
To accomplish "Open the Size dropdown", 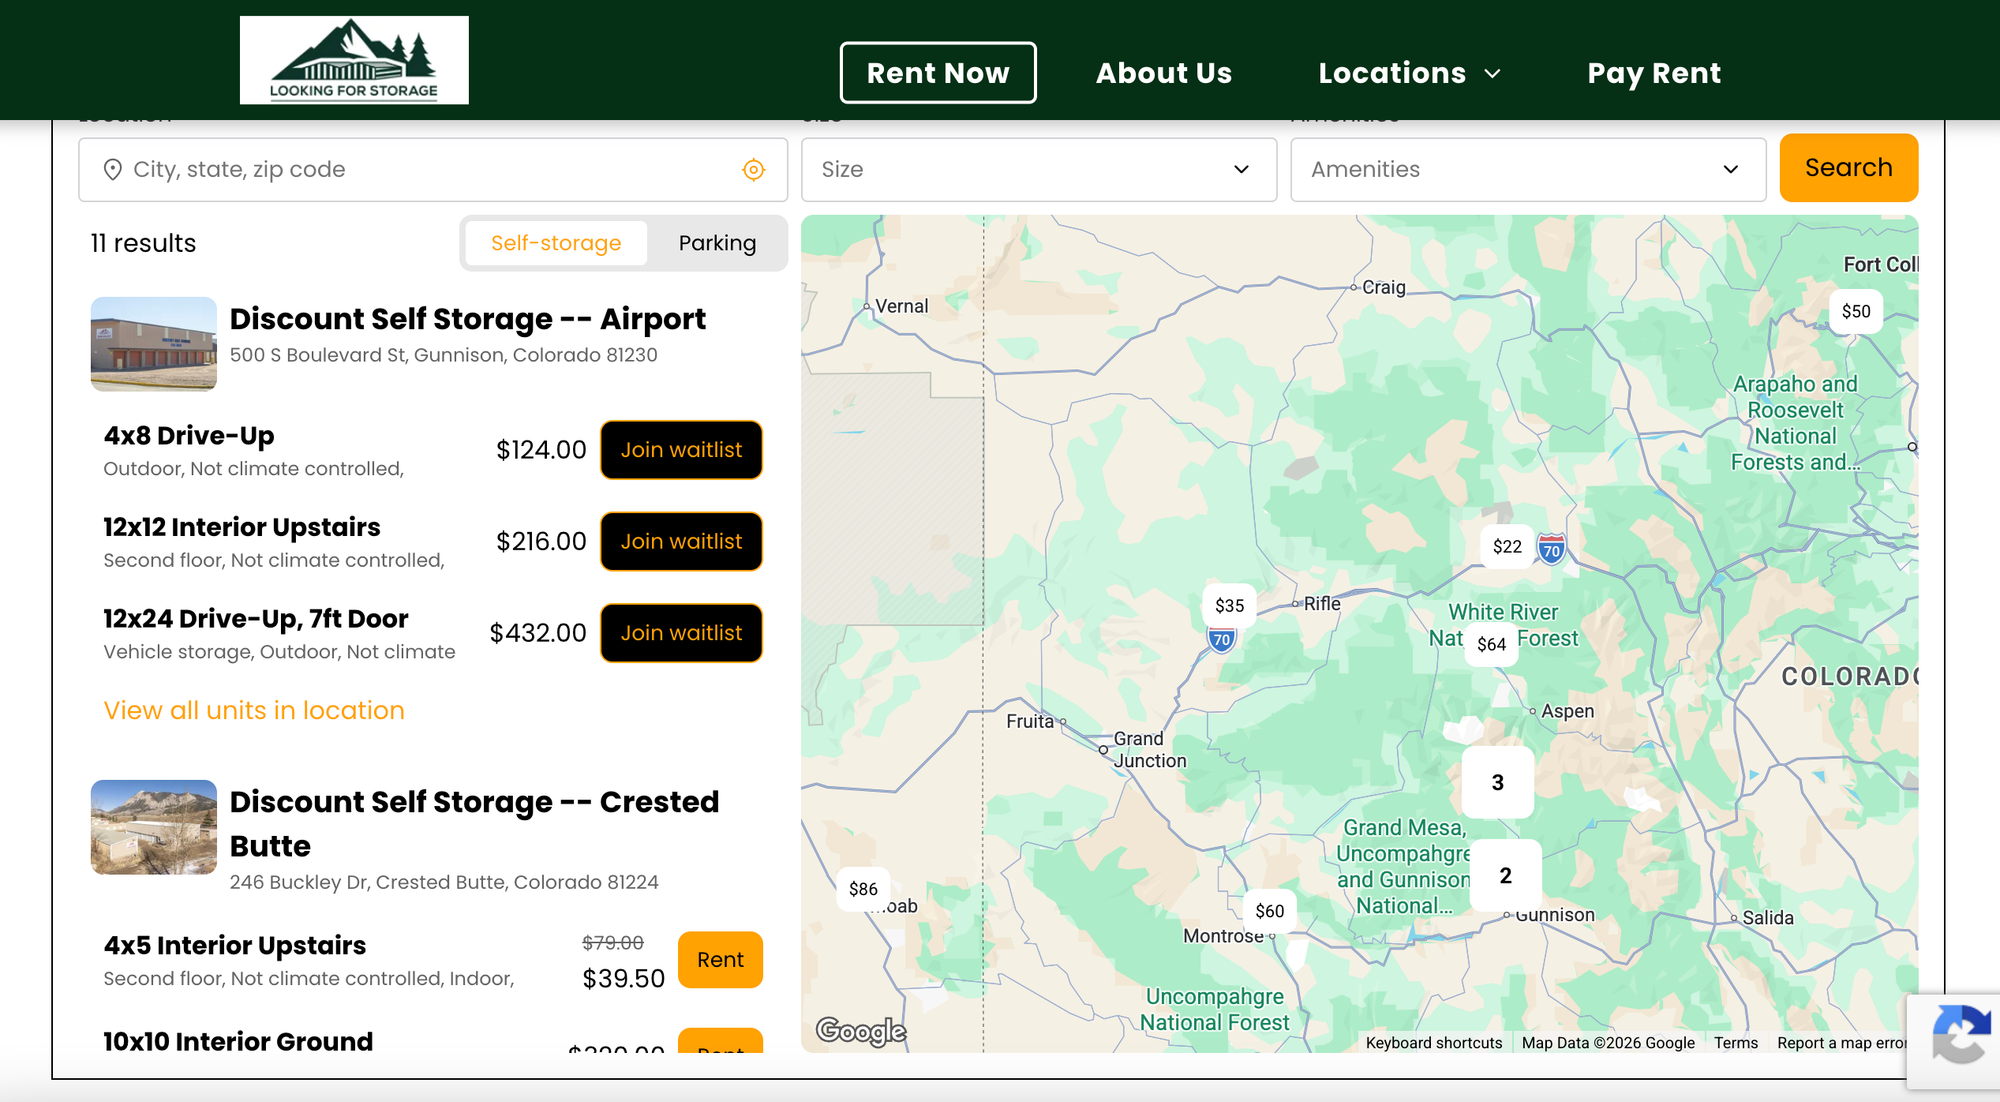I will pos(1038,170).
